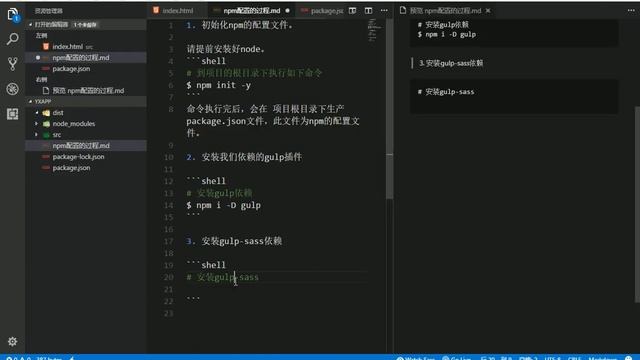
Task: Open the Manage settings gear
Action: pyautogui.click(x=12, y=341)
